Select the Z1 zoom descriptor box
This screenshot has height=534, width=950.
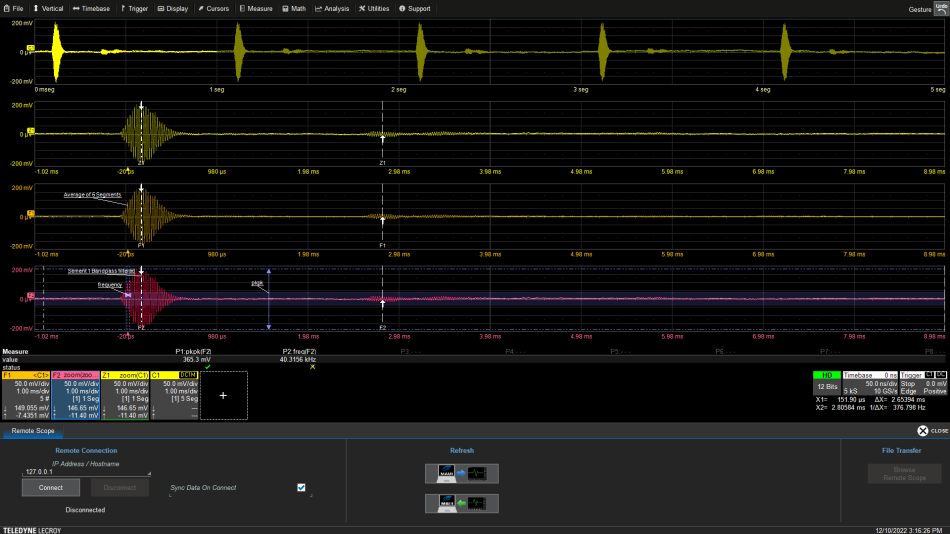coord(124,396)
